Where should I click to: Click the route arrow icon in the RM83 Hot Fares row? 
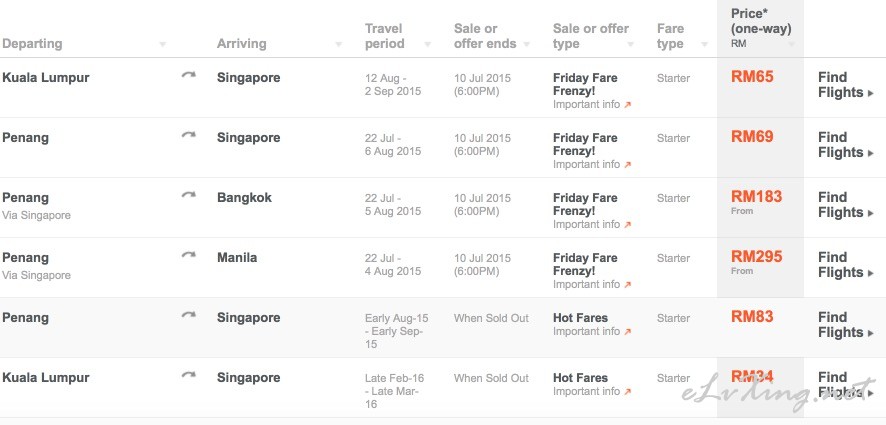189,314
